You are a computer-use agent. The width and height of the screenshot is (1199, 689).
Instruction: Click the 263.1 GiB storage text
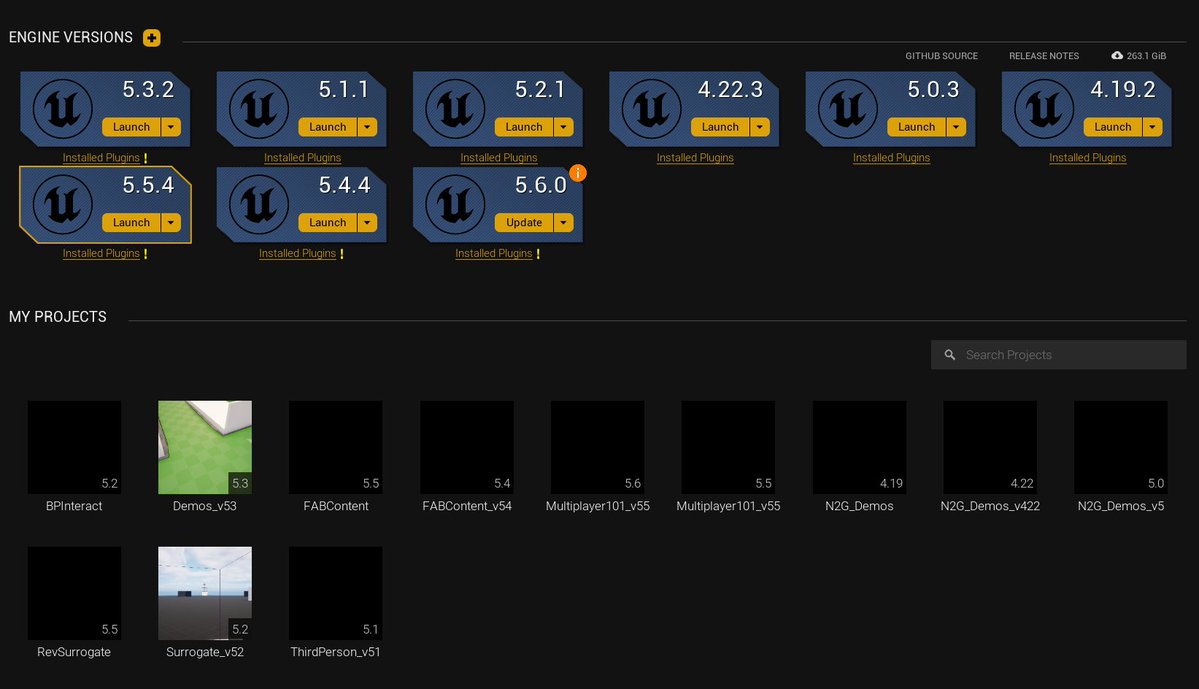pos(1146,56)
